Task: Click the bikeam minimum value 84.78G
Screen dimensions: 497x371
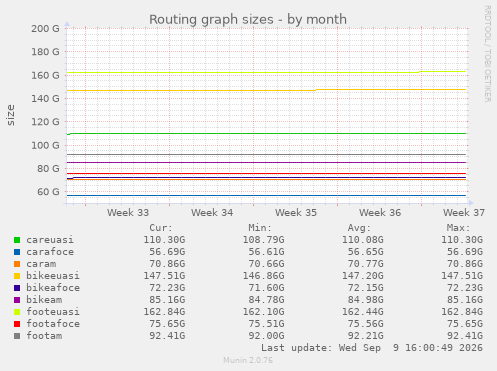Action: tap(266, 300)
